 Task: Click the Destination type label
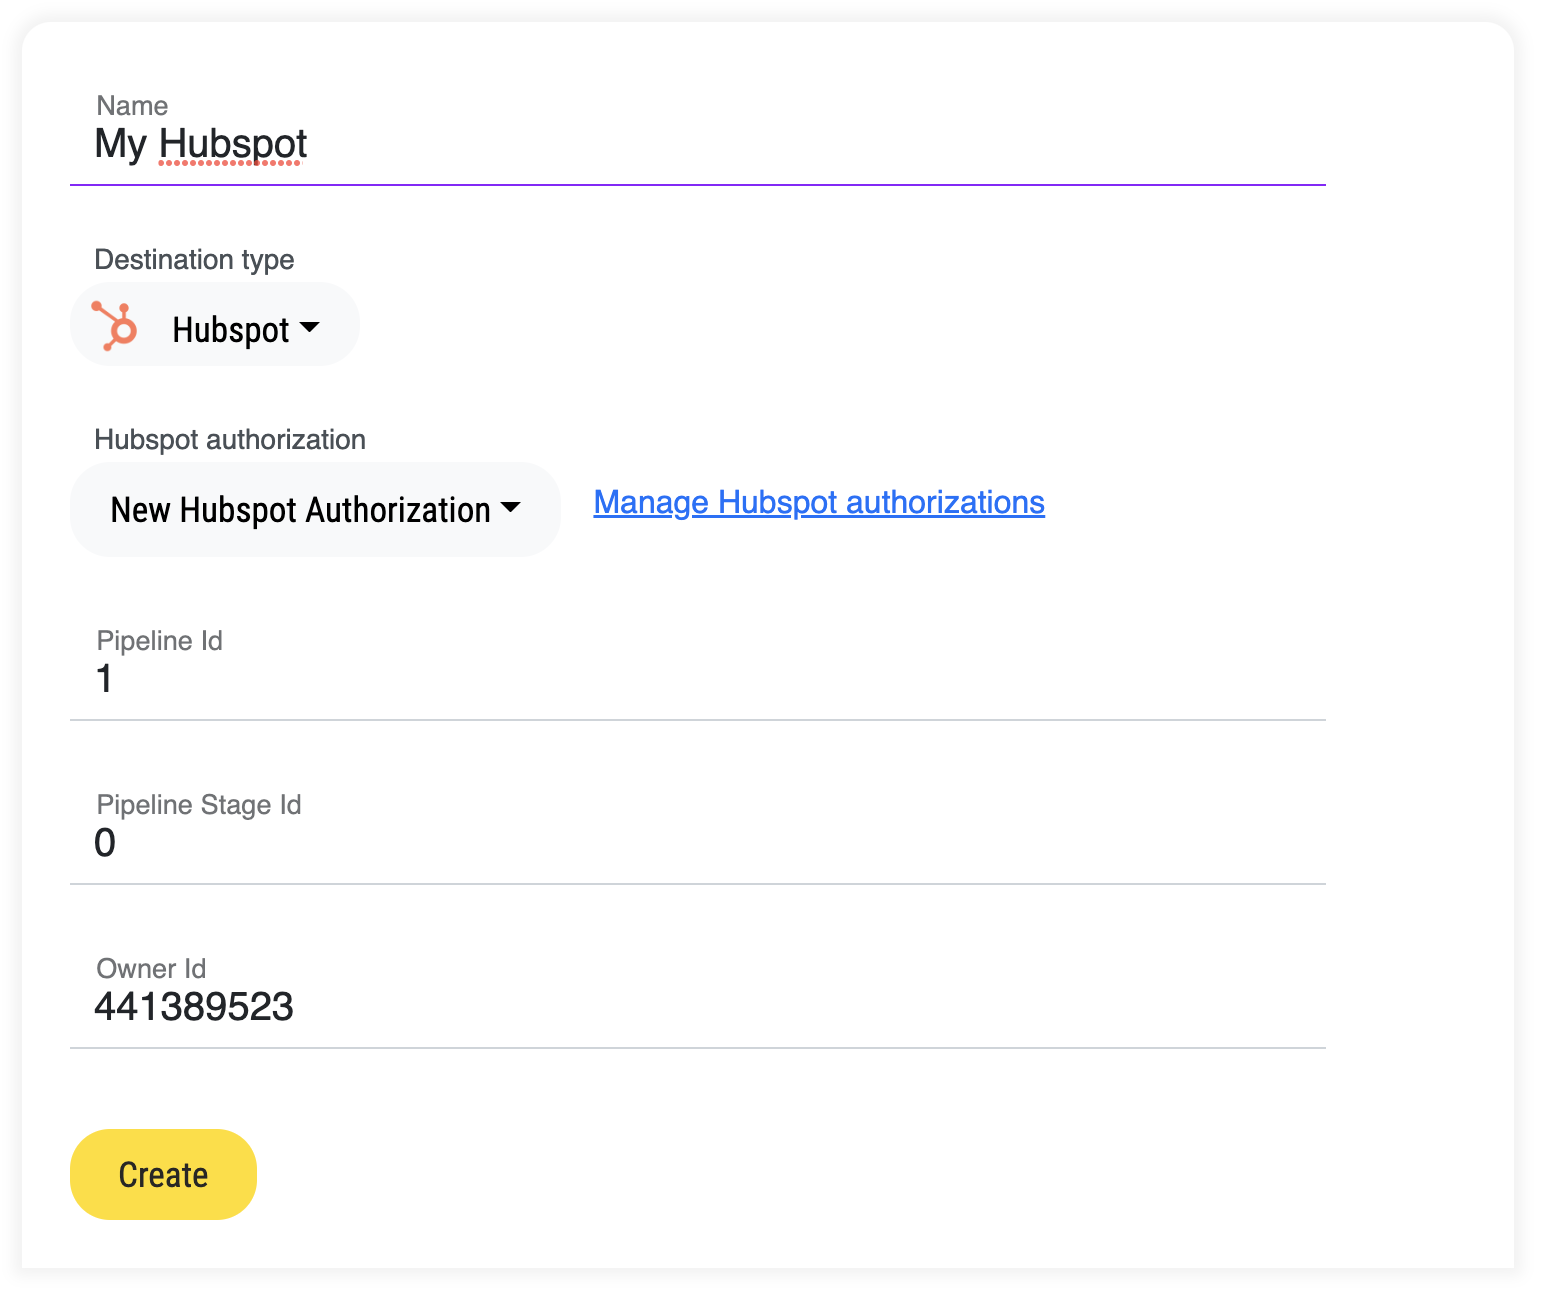pyautogui.click(x=194, y=260)
